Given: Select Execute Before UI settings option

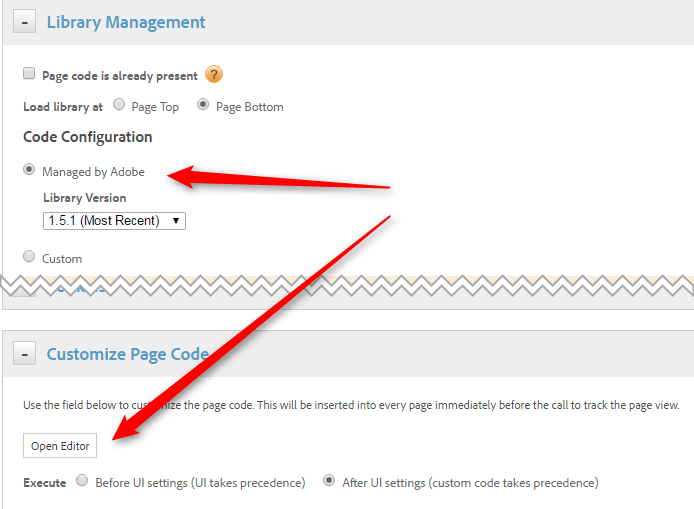Looking at the screenshot, I should click(82, 481).
